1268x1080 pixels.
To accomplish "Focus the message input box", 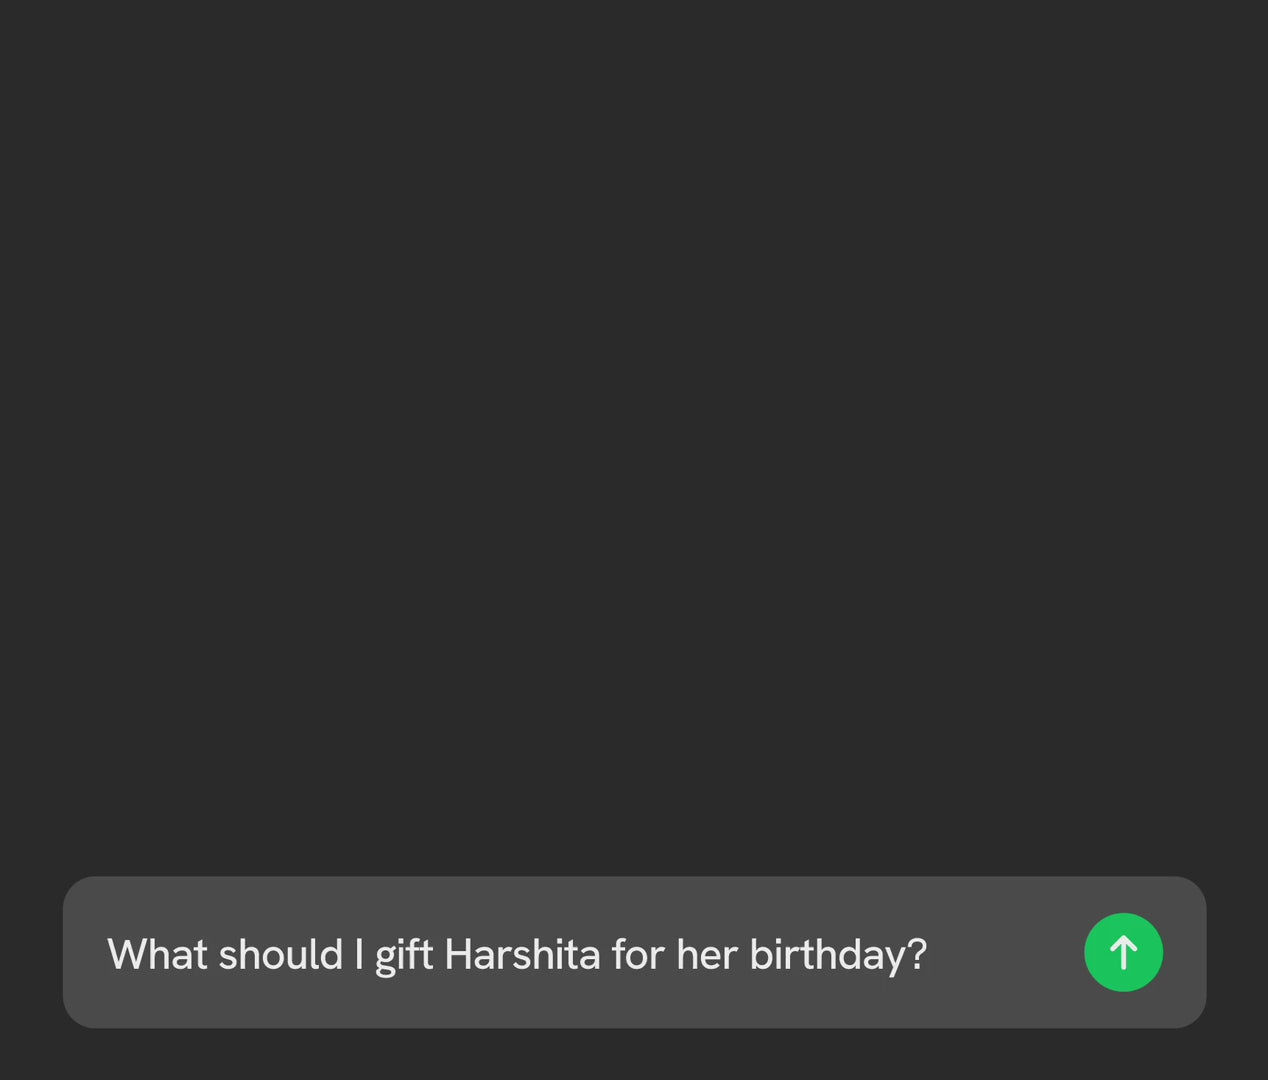I will pos(634,952).
